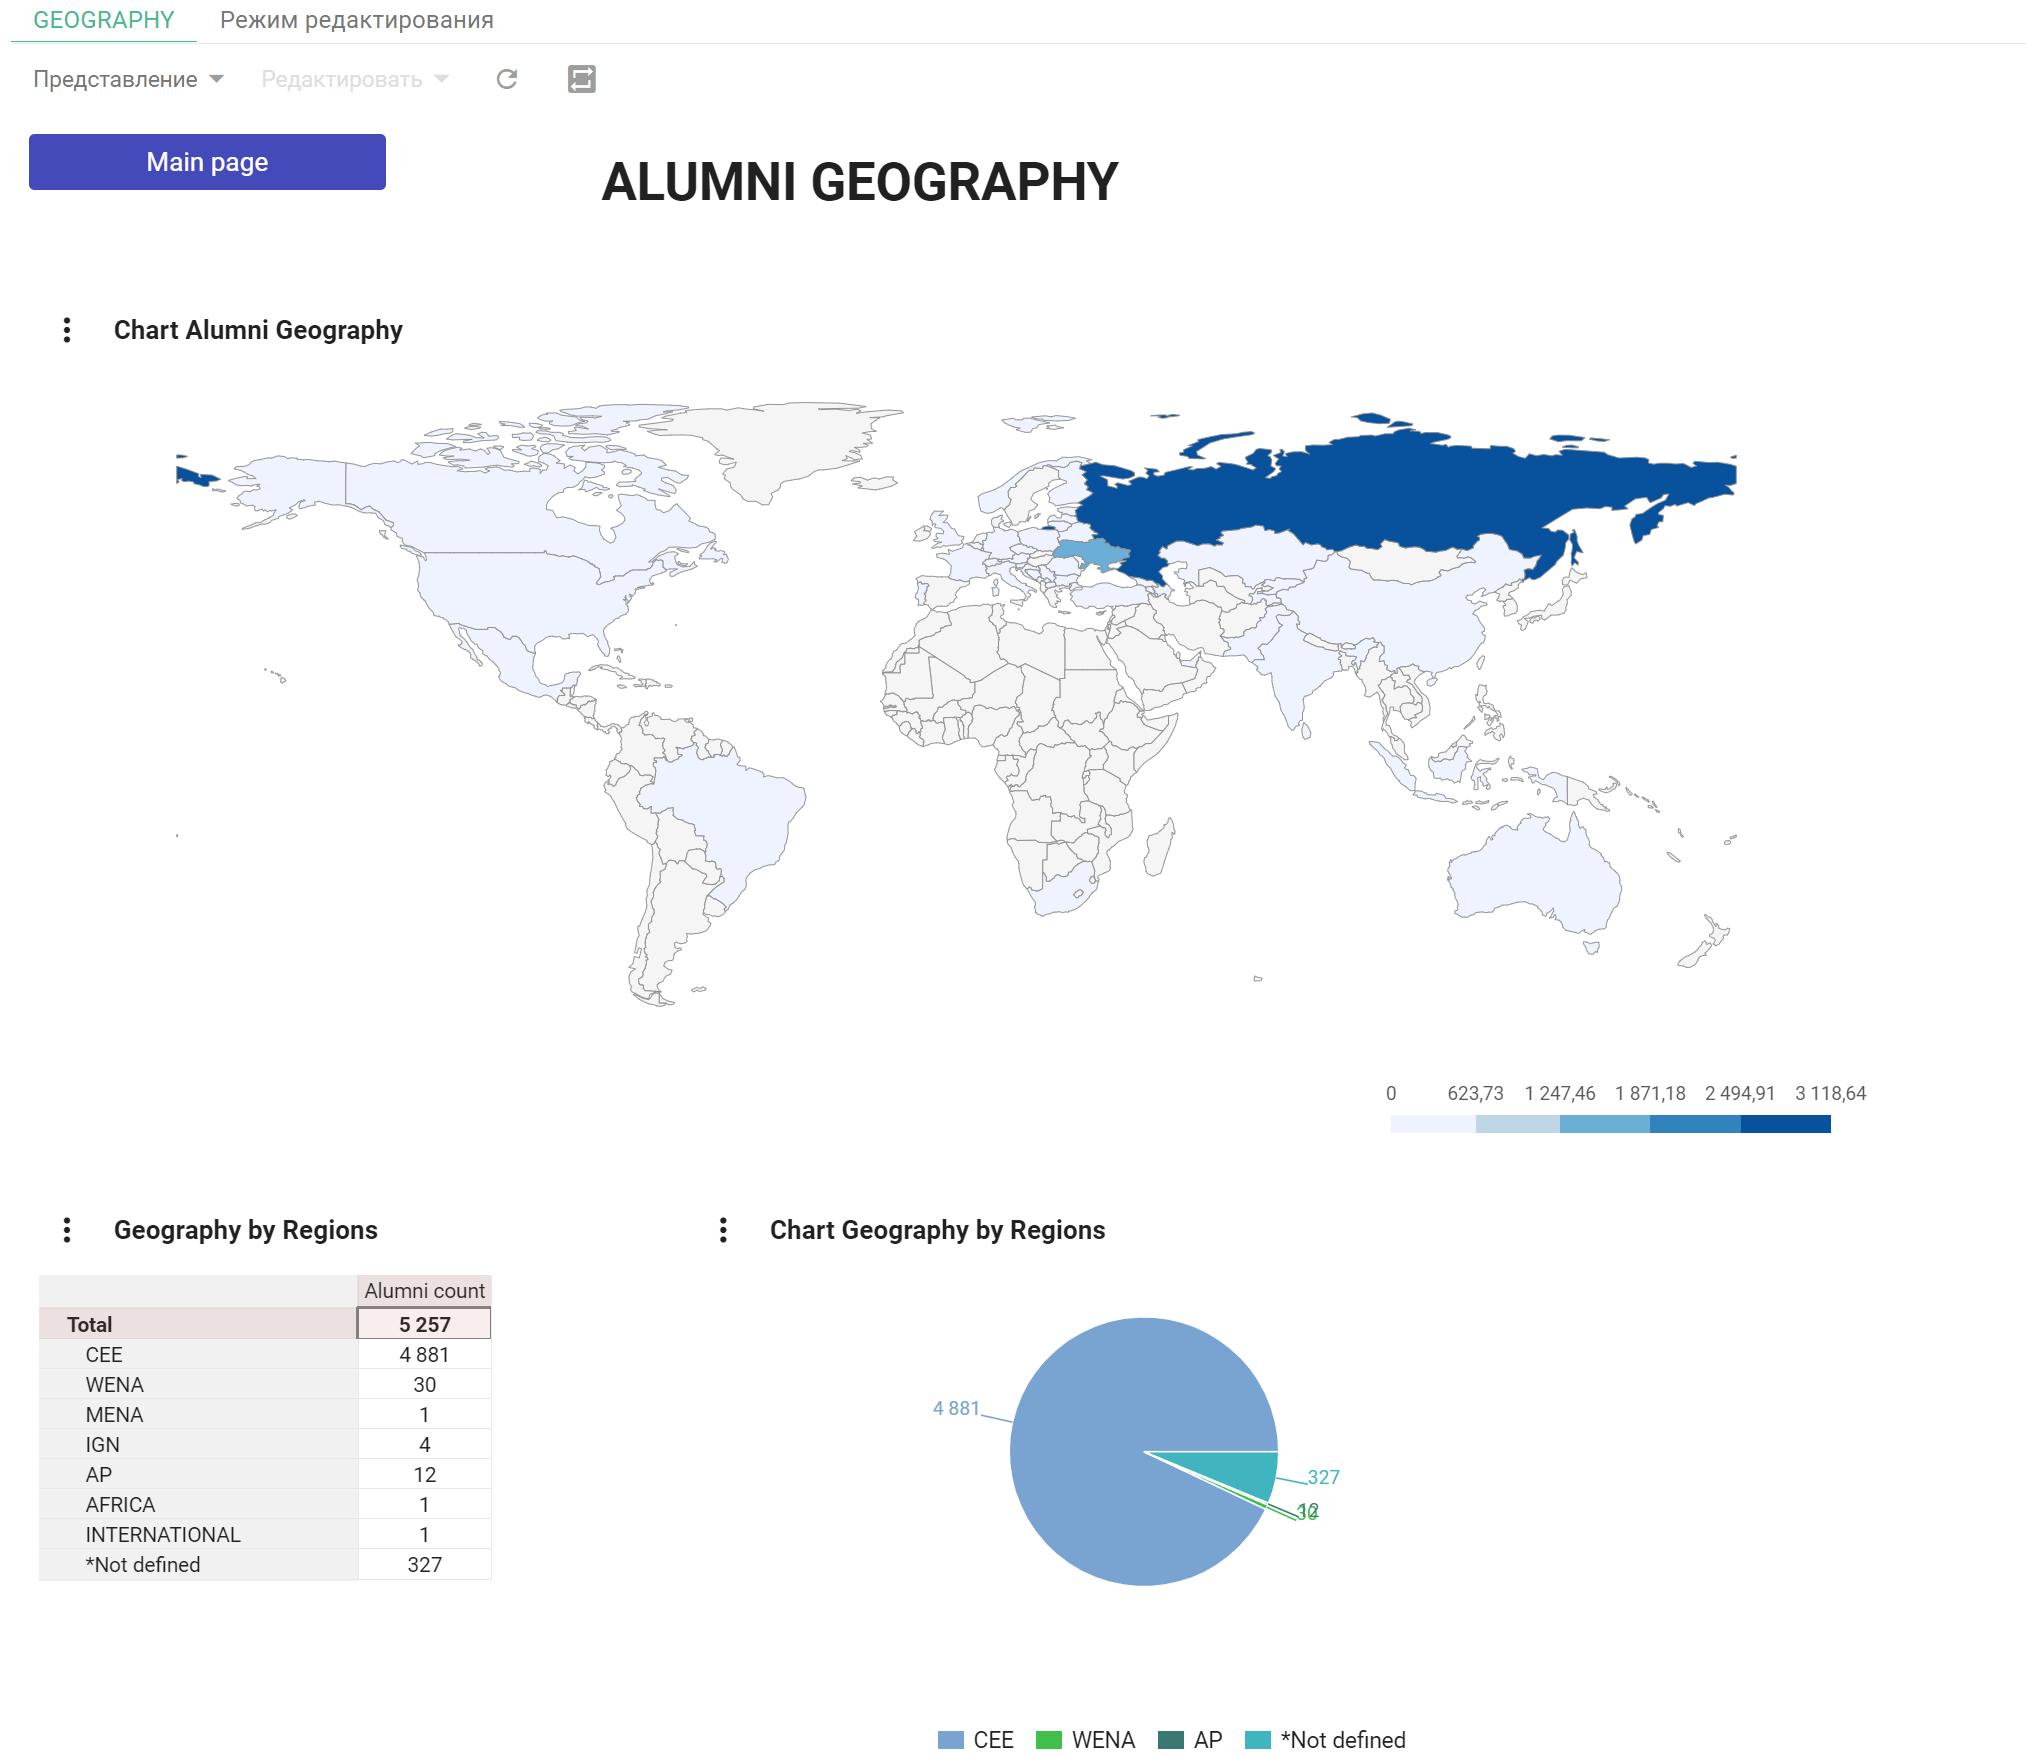Select the darkest blue legend color segment

point(1785,1124)
